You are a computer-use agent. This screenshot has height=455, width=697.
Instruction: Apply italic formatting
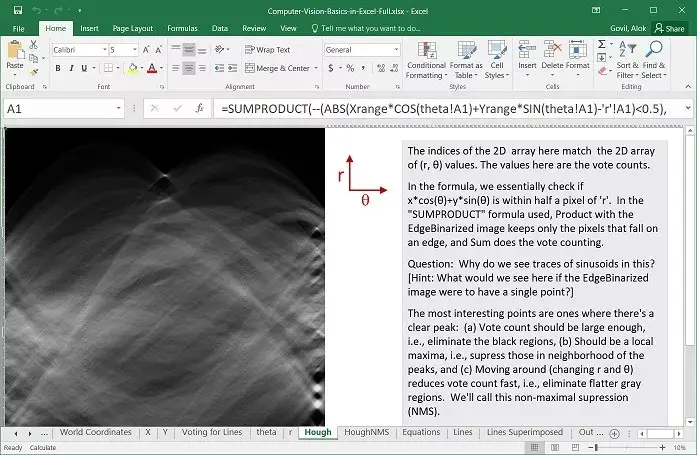[x=72, y=68]
